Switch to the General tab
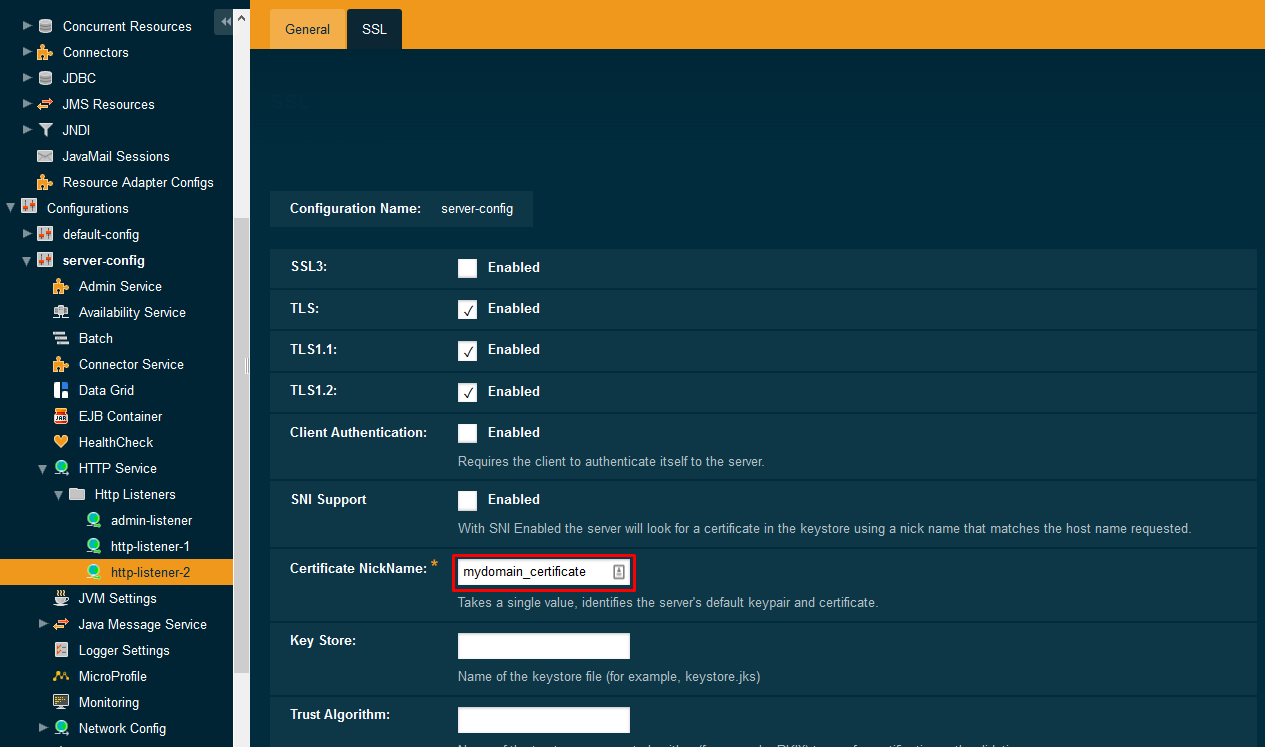 click(307, 29)
